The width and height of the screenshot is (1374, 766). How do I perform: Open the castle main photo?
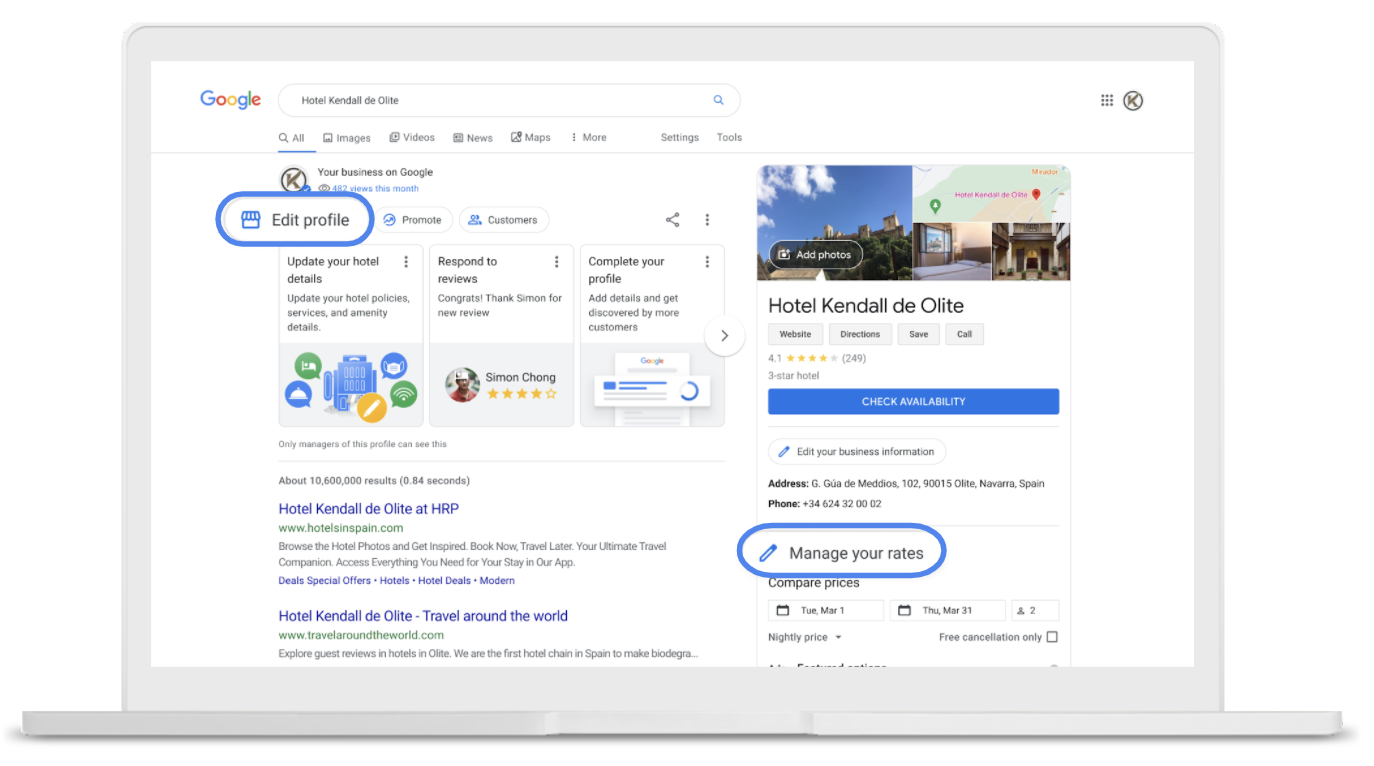tap(835, 222)
